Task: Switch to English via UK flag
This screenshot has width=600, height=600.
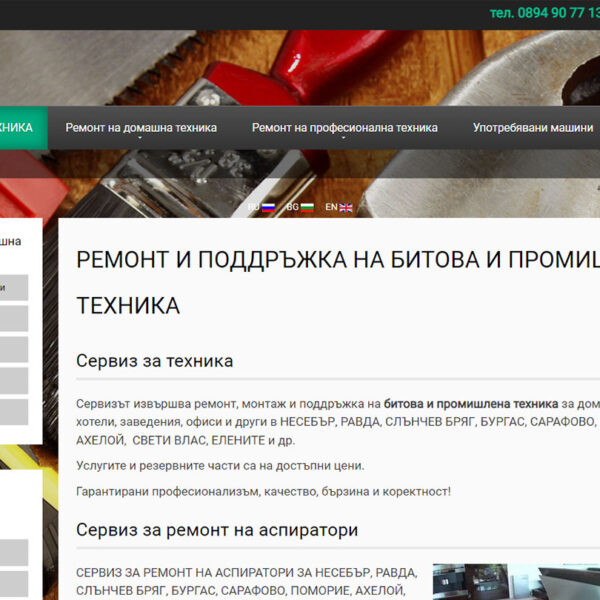Action: 346,207
